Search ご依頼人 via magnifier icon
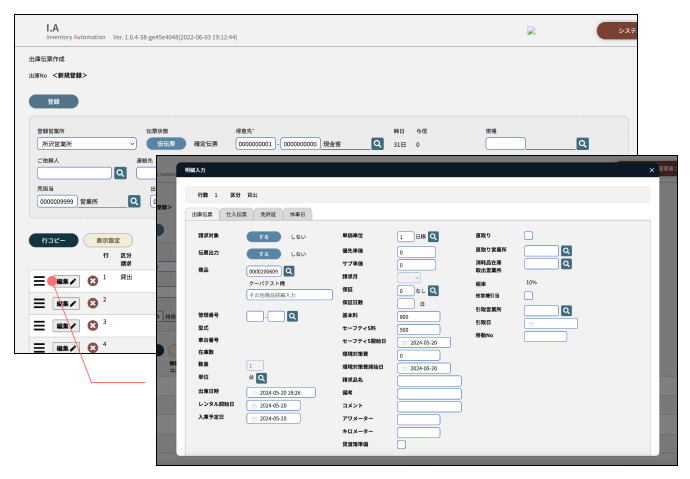The width and height of the screenshot is (690, 479). [120, 173]
